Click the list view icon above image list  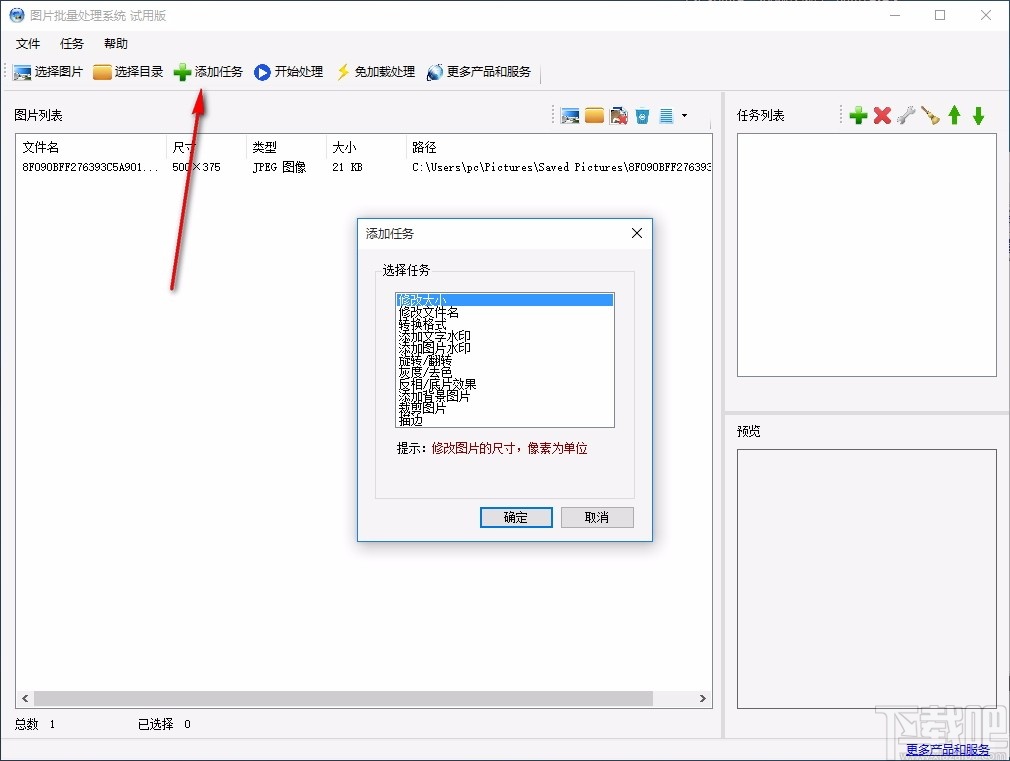(667, 115)
